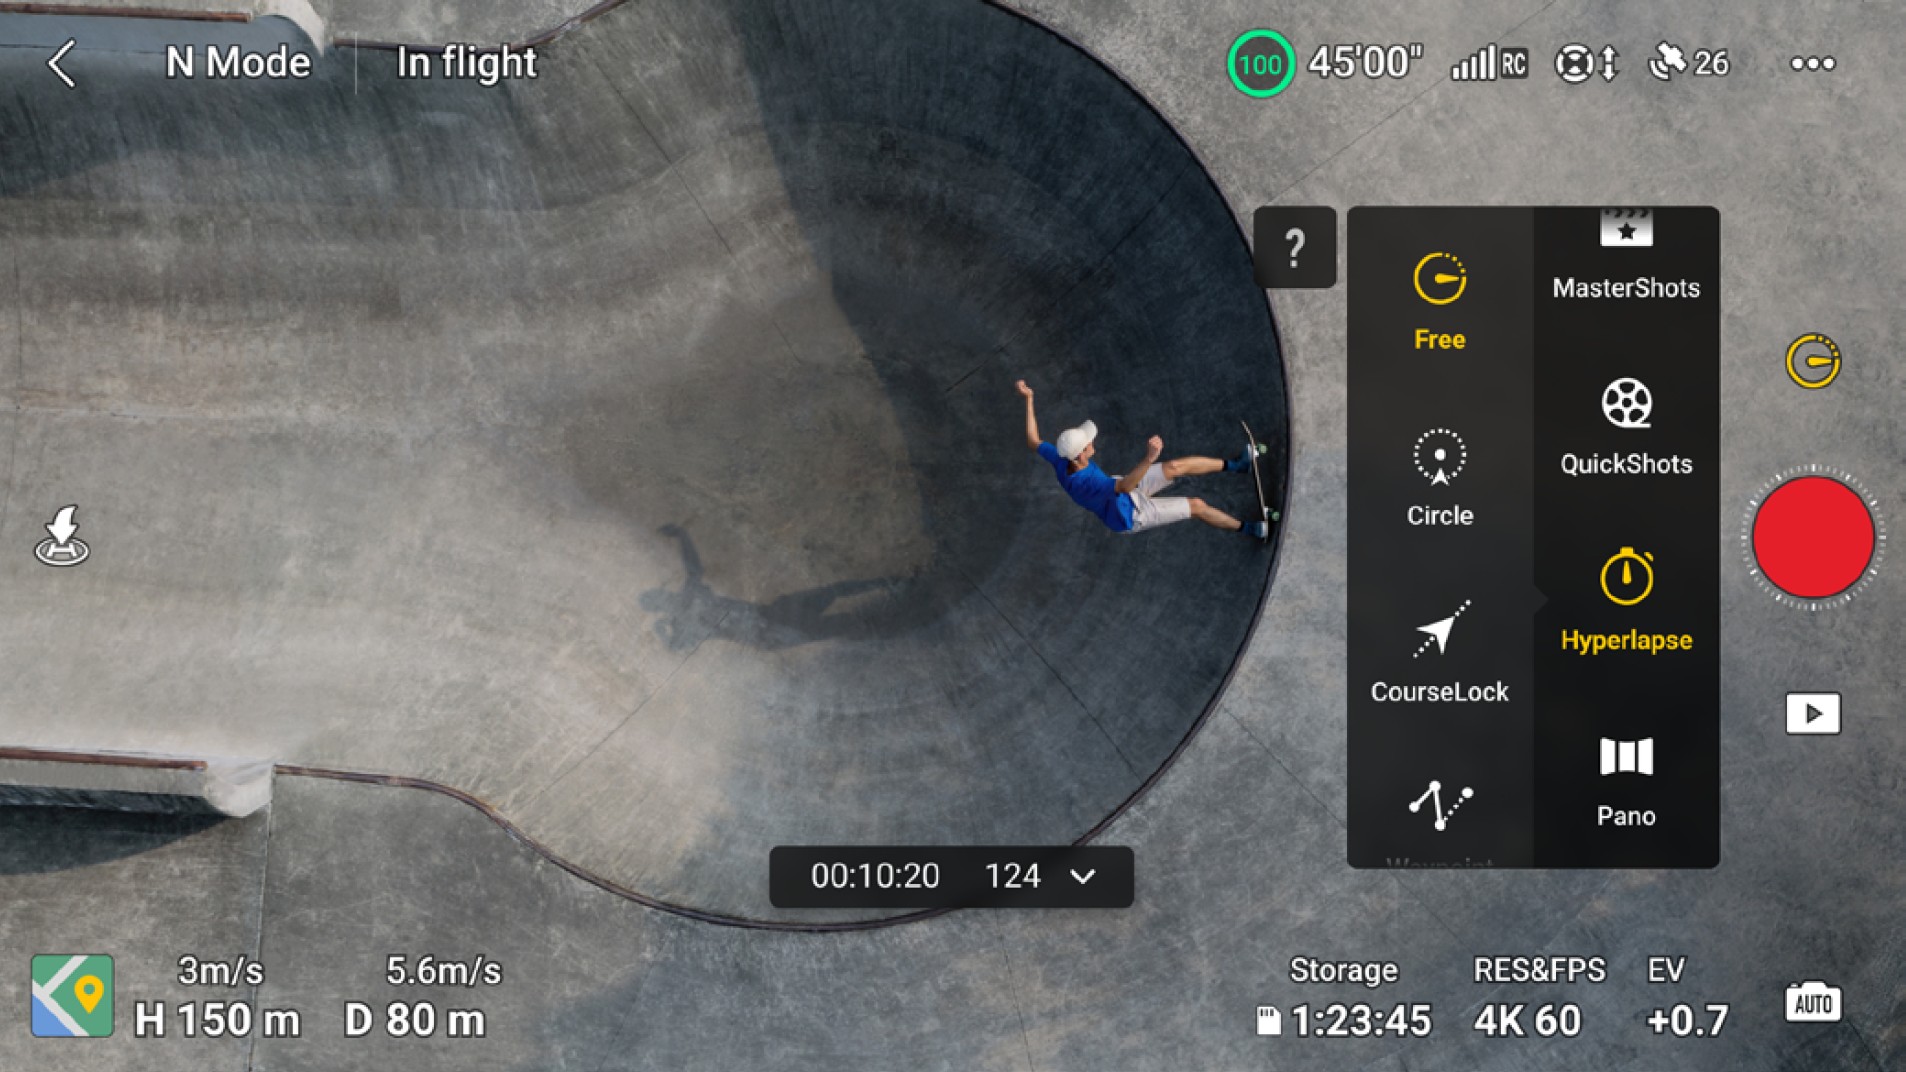Select Free hyperlapse mode
This screenshot has height=1072, width=1906.
point(1439,303)
